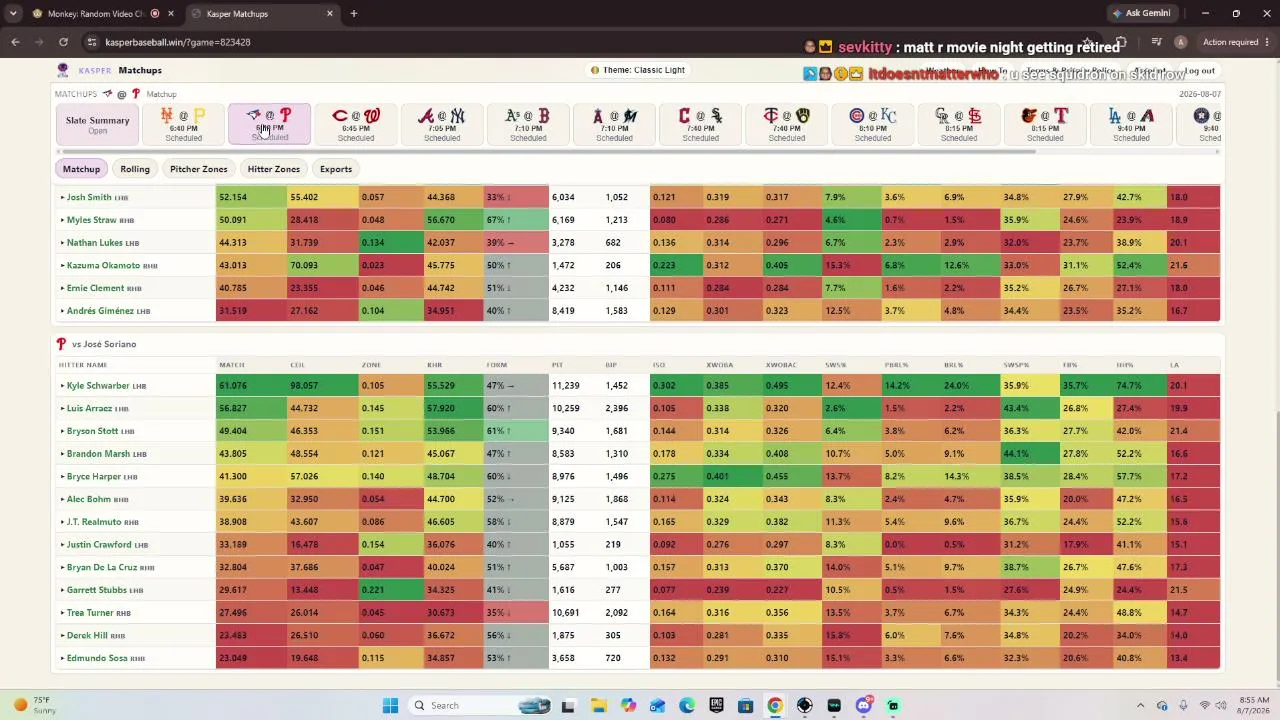Close the Kasper Matchups tab
The image size is (1280, 720).
coord(330,14)
